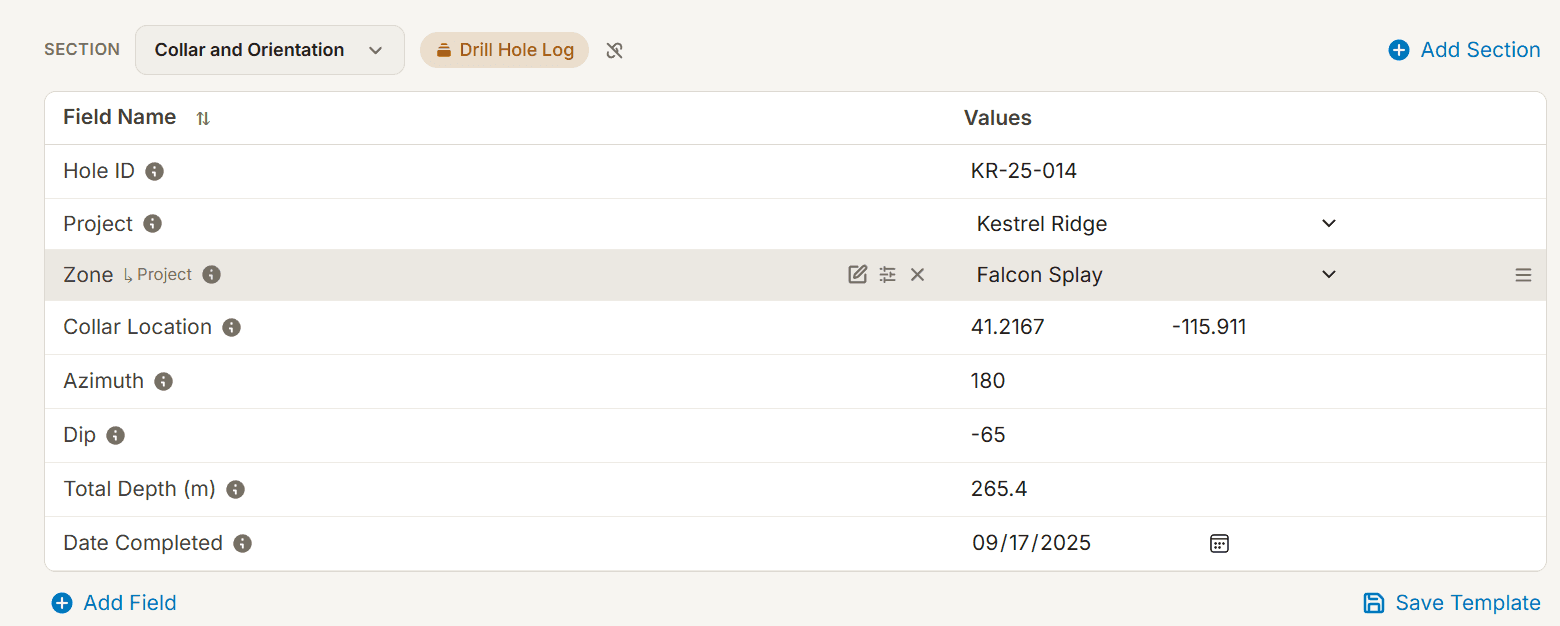Show info for Hole ID field
Viewport: 1560px width, 626px height.
tap(154, 171)
